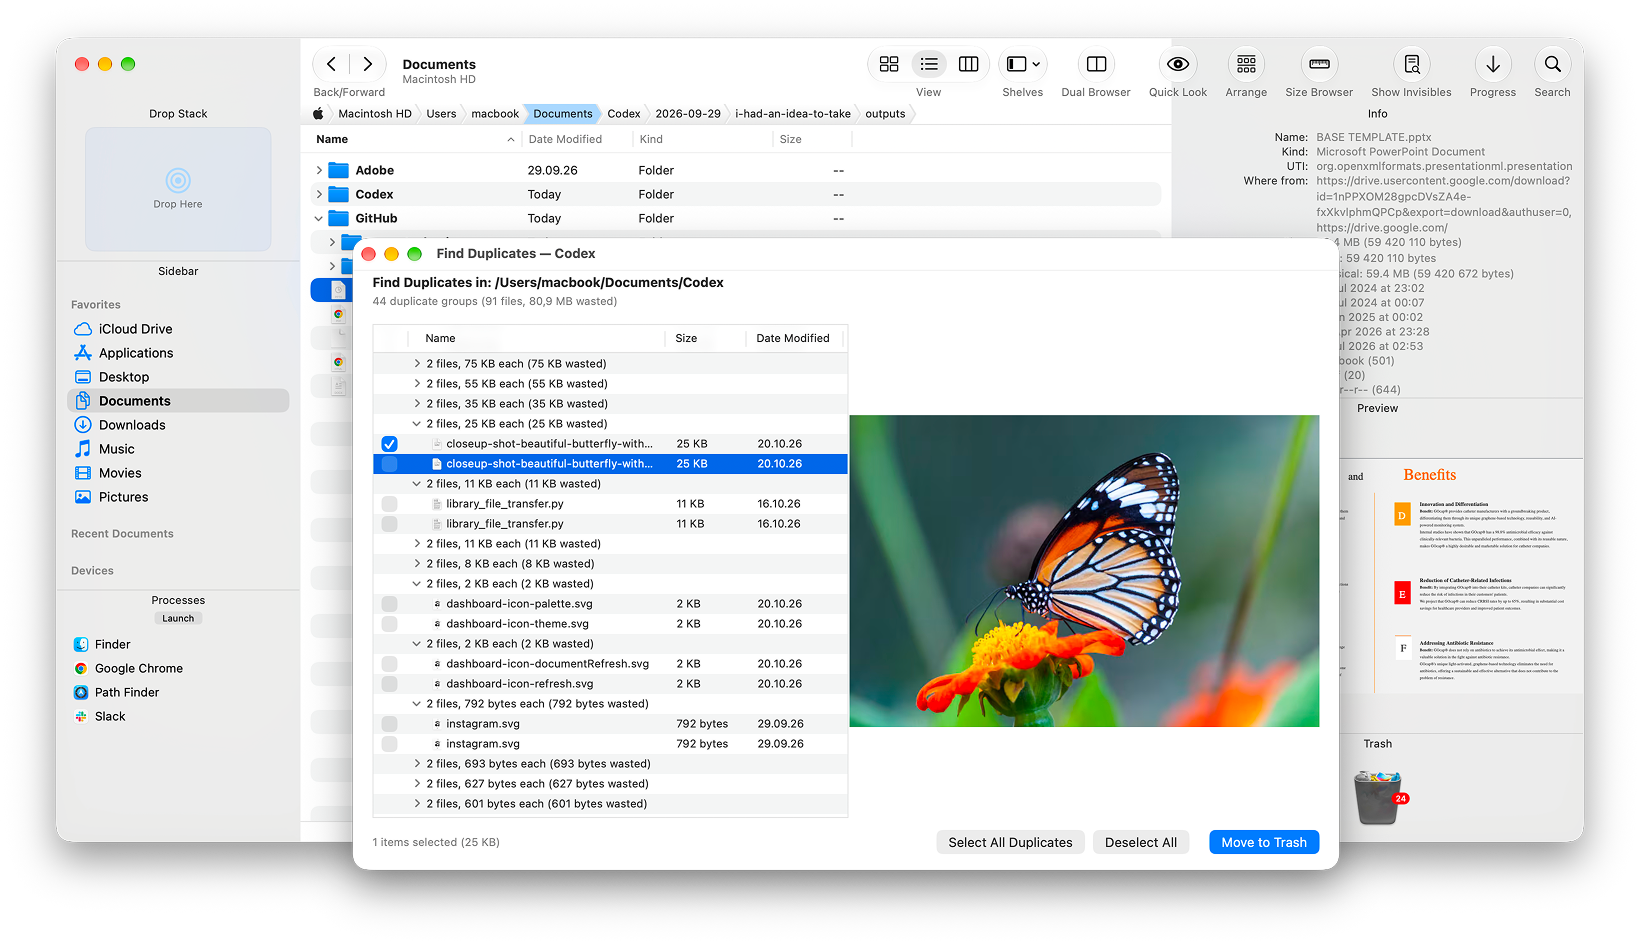Check dashboard-icon-refresh.svg checkbox
Image resolution: width=1640 pixels, height=944 pixels.
pos(389,684)
